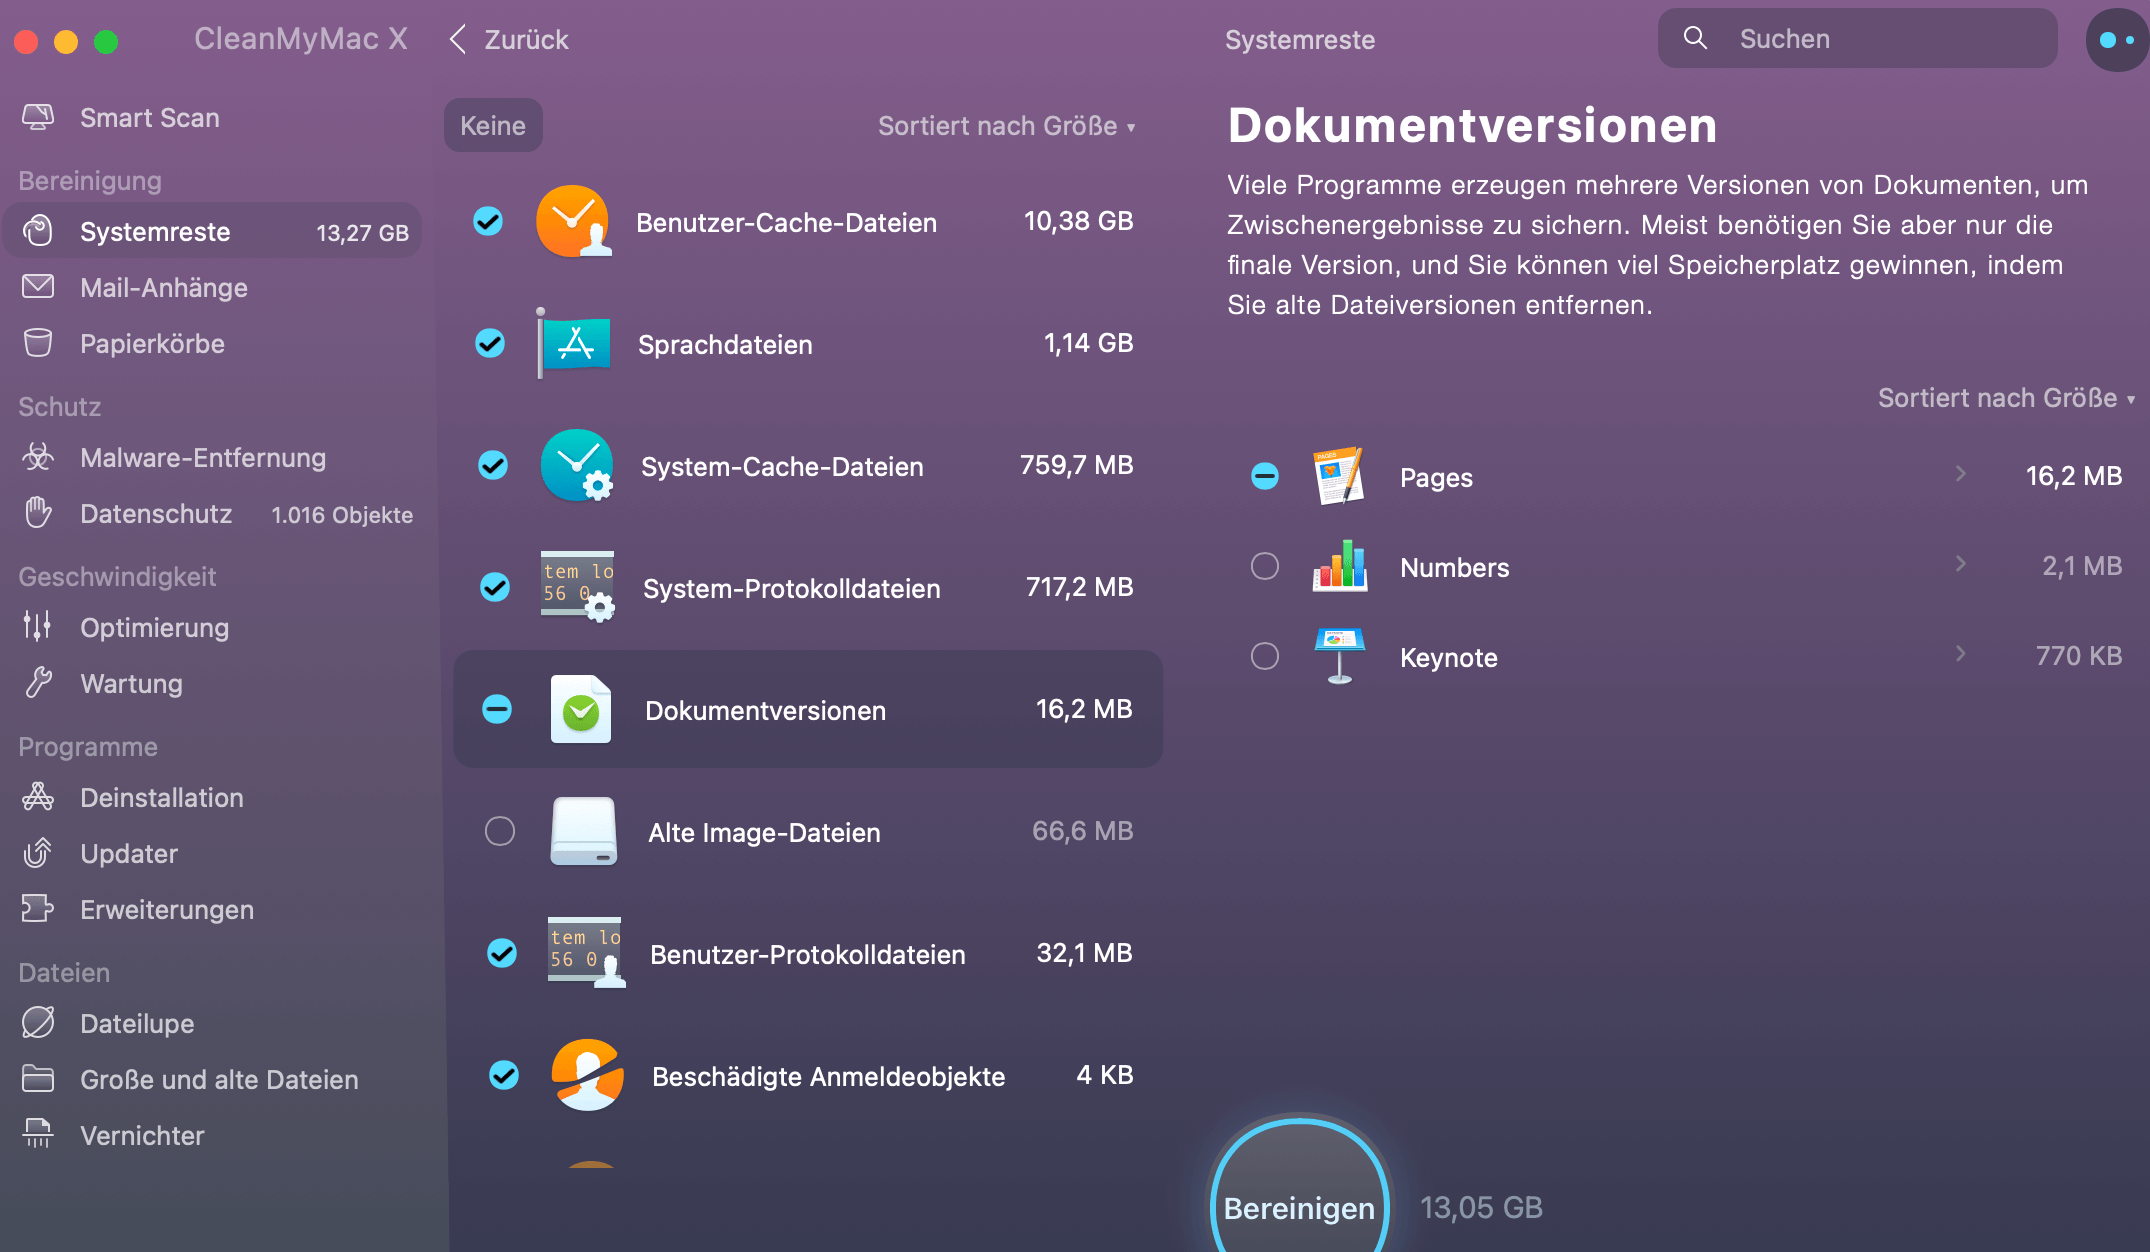Expand Keynote row chevron
This screenshot has height=1252, width=2150.
coord(1961,654)
